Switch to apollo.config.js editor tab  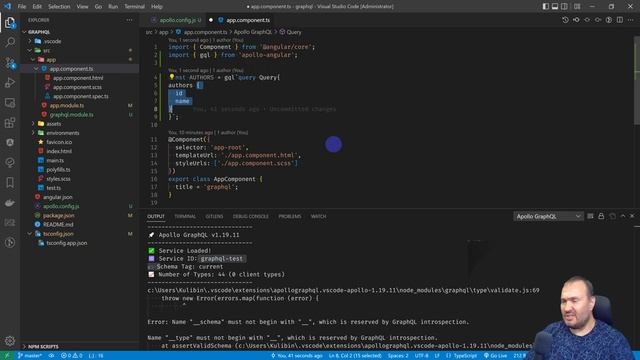point(176,20)
